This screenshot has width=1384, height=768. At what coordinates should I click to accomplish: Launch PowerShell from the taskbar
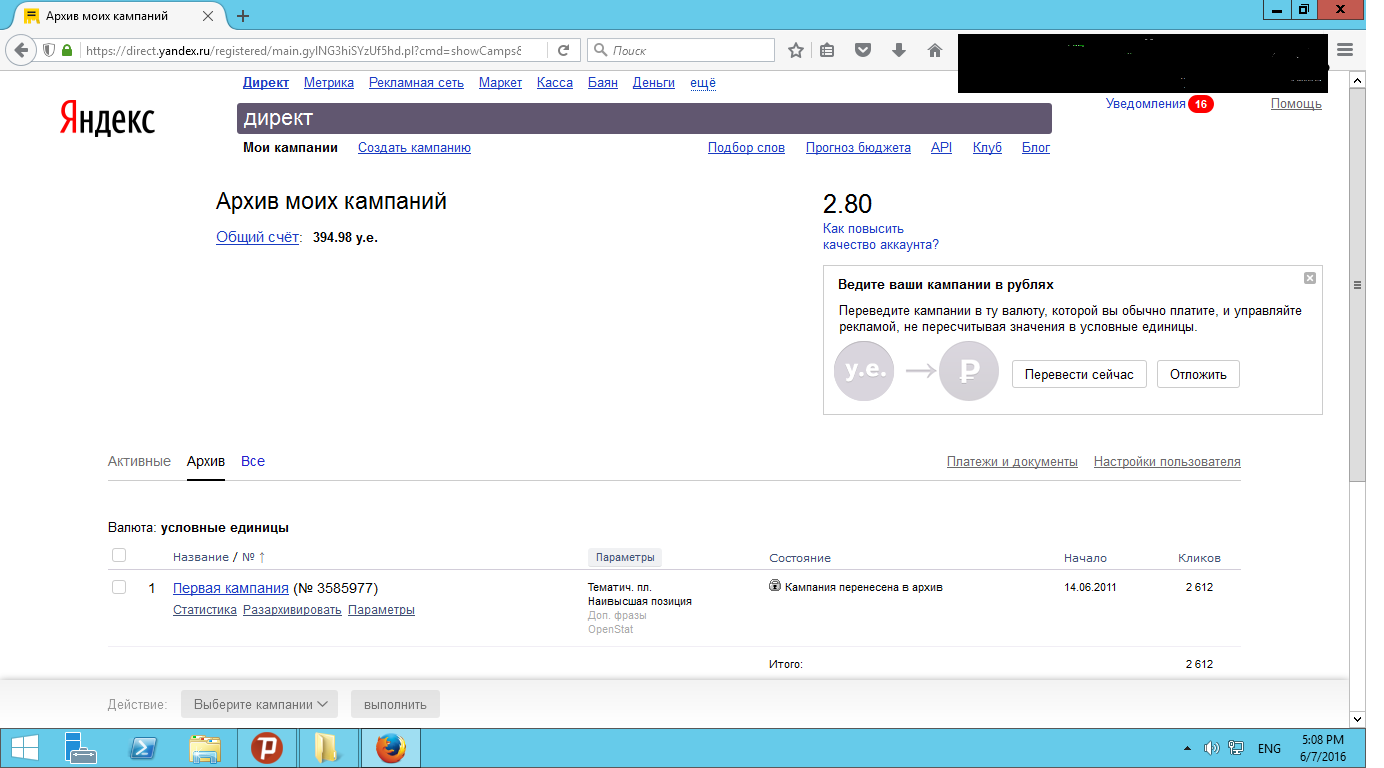pos(145,748)
